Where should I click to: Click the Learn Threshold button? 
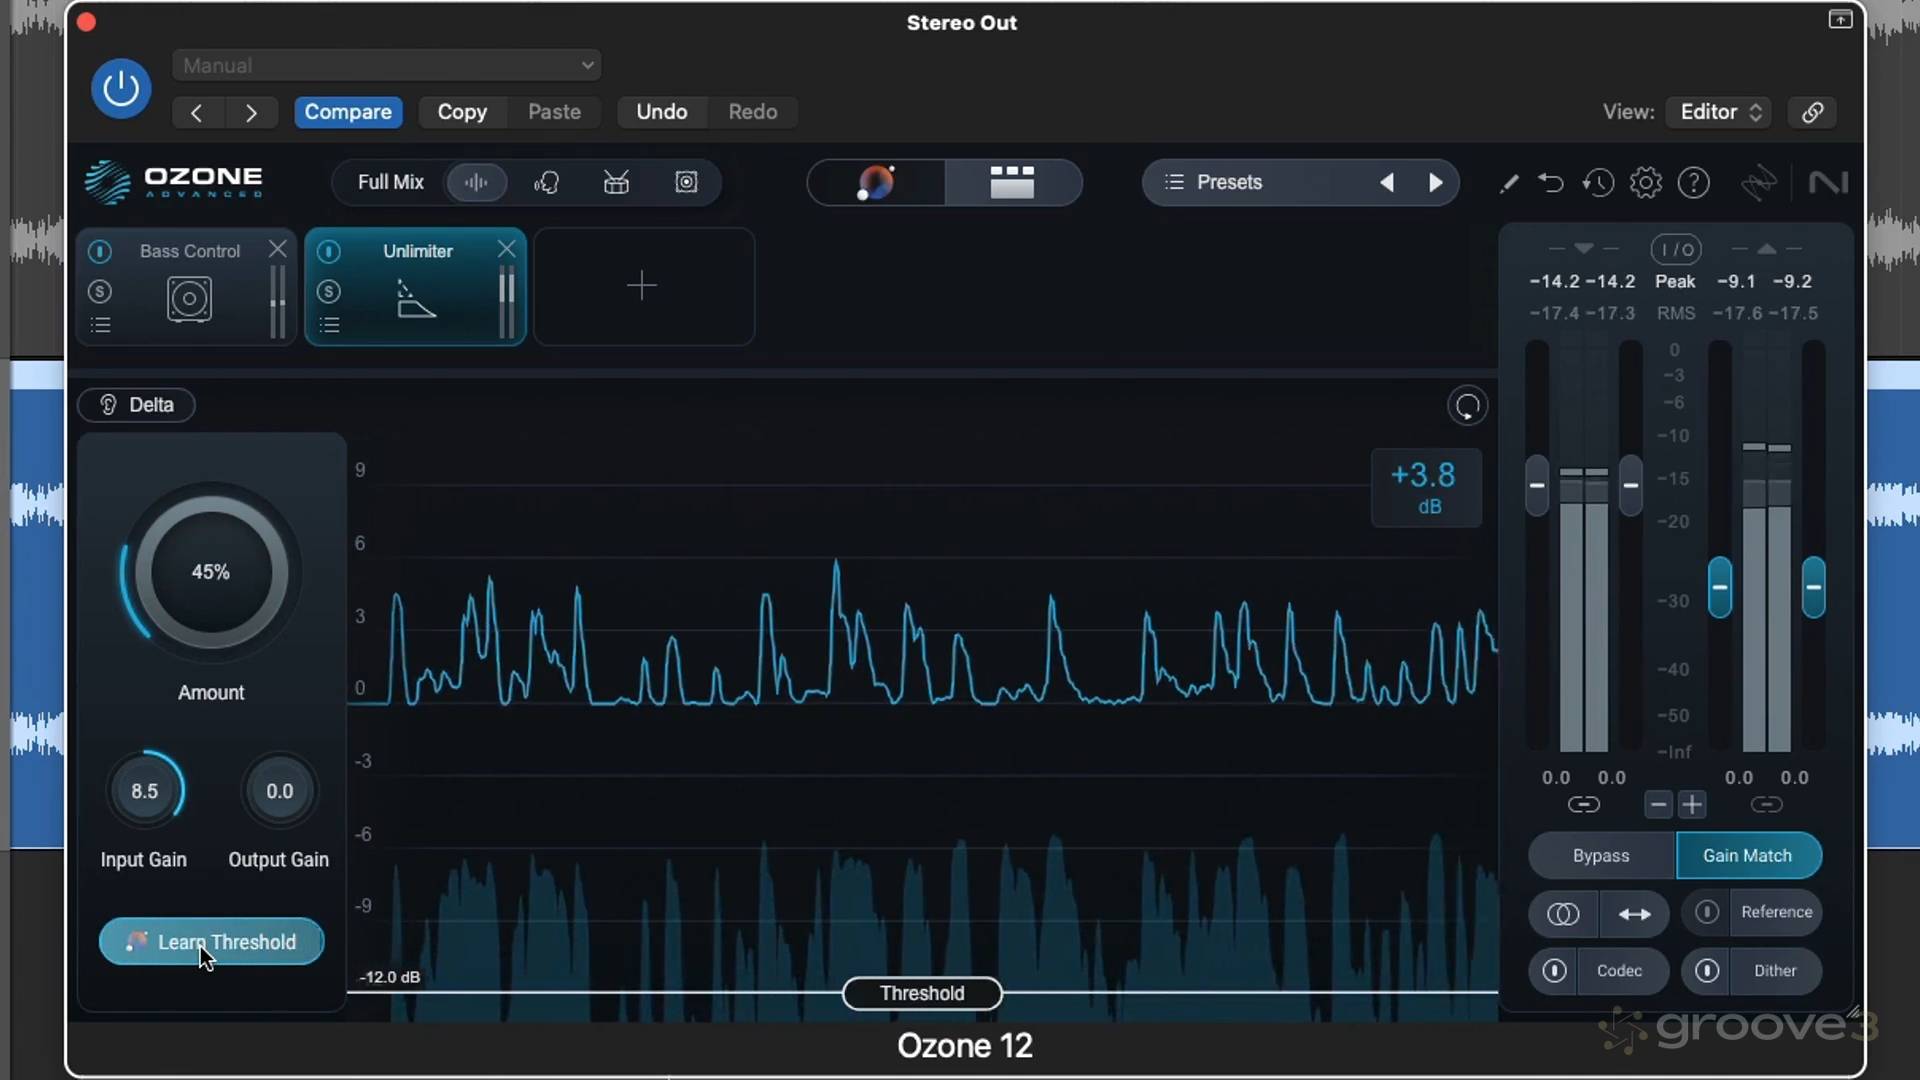[x=211, y=942]
